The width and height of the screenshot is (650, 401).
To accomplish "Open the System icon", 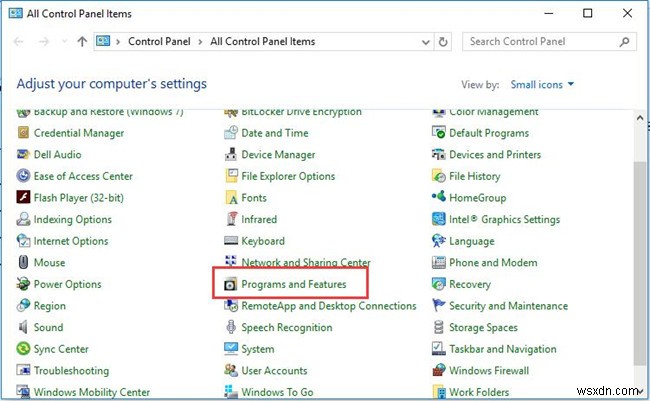I will (231, 348).
